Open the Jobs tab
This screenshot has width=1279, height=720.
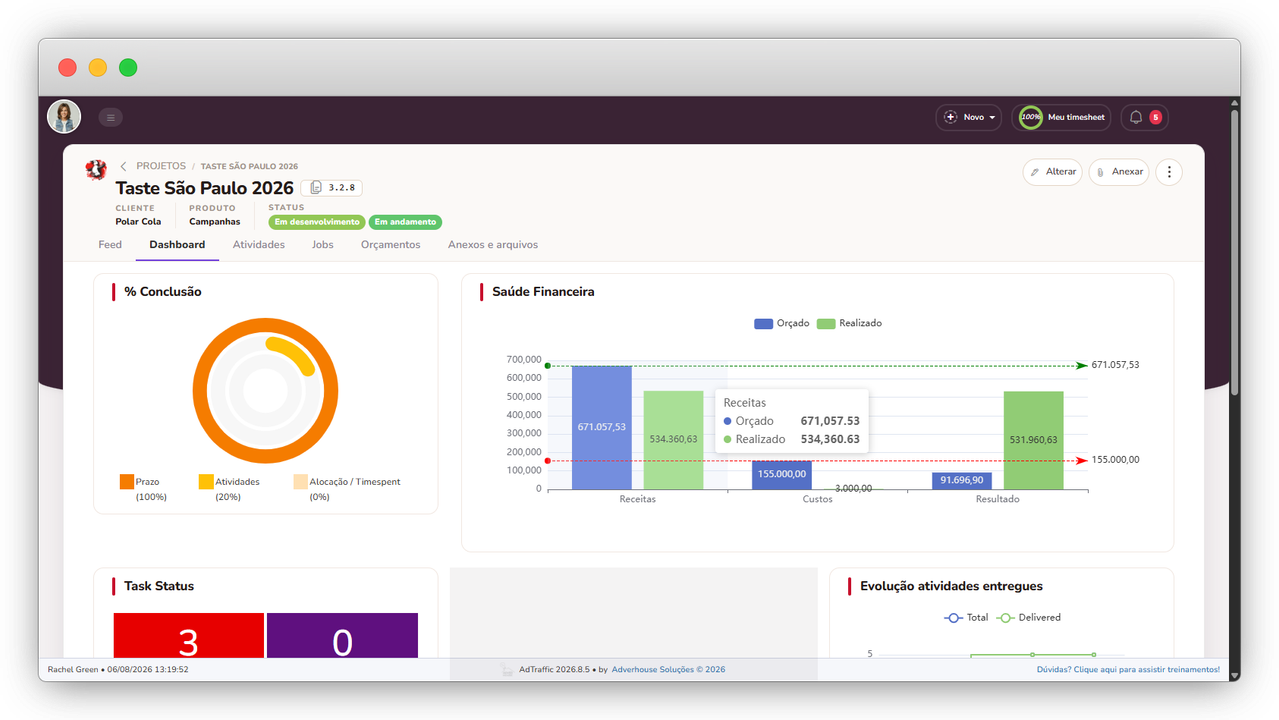[x=322, y=245]
